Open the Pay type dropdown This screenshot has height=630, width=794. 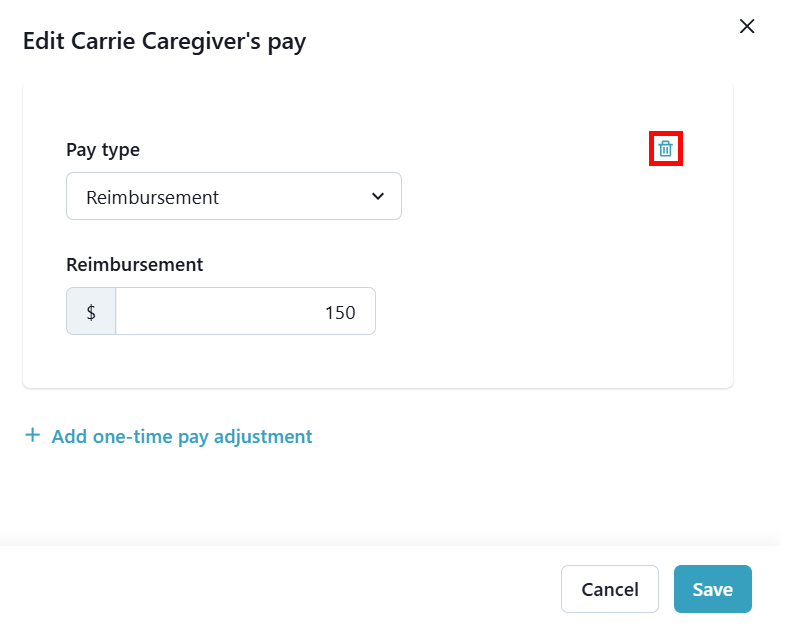(233, 197)
